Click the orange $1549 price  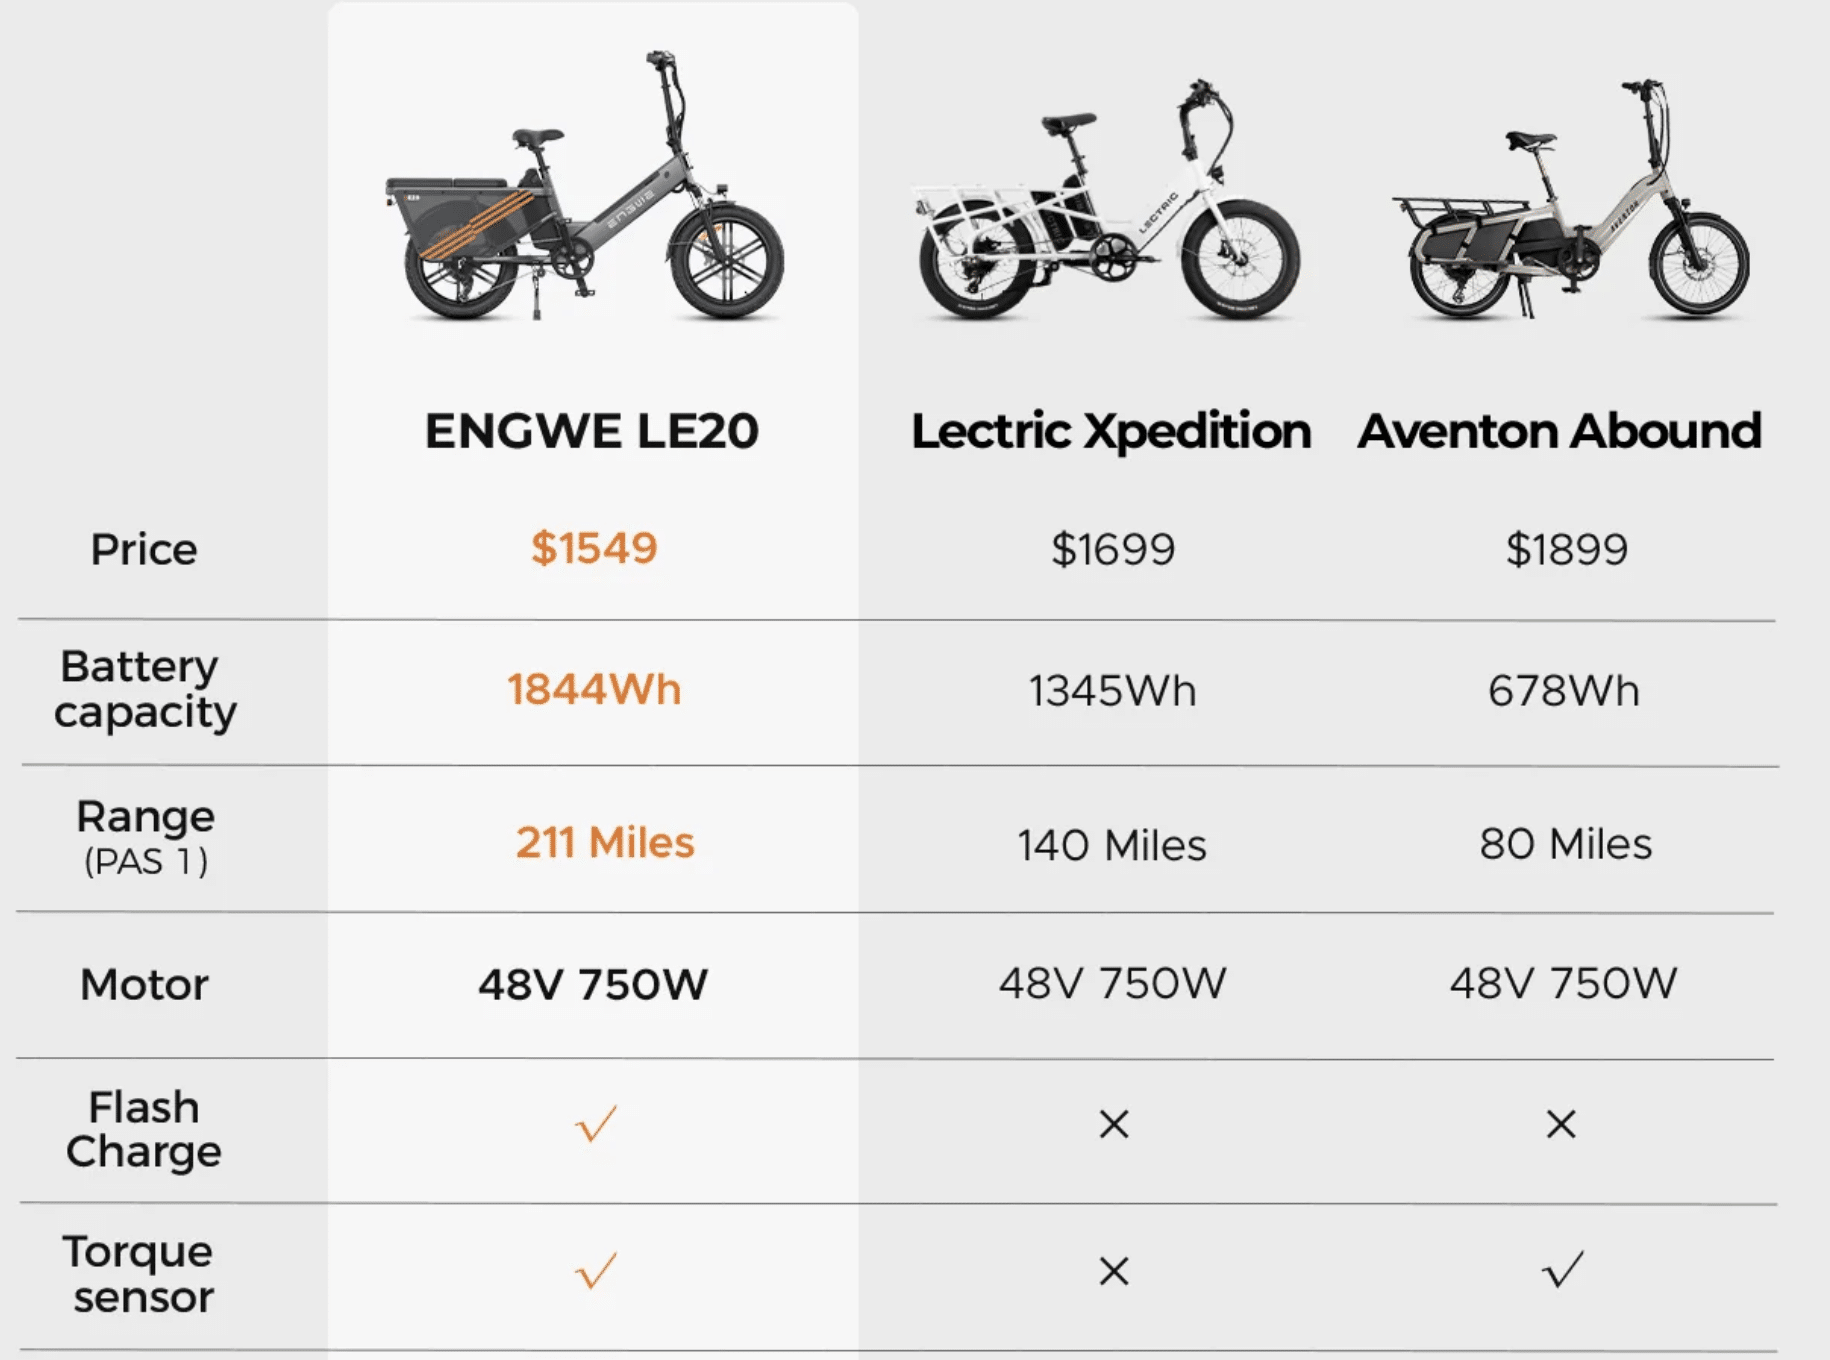[x=594, y=548]
